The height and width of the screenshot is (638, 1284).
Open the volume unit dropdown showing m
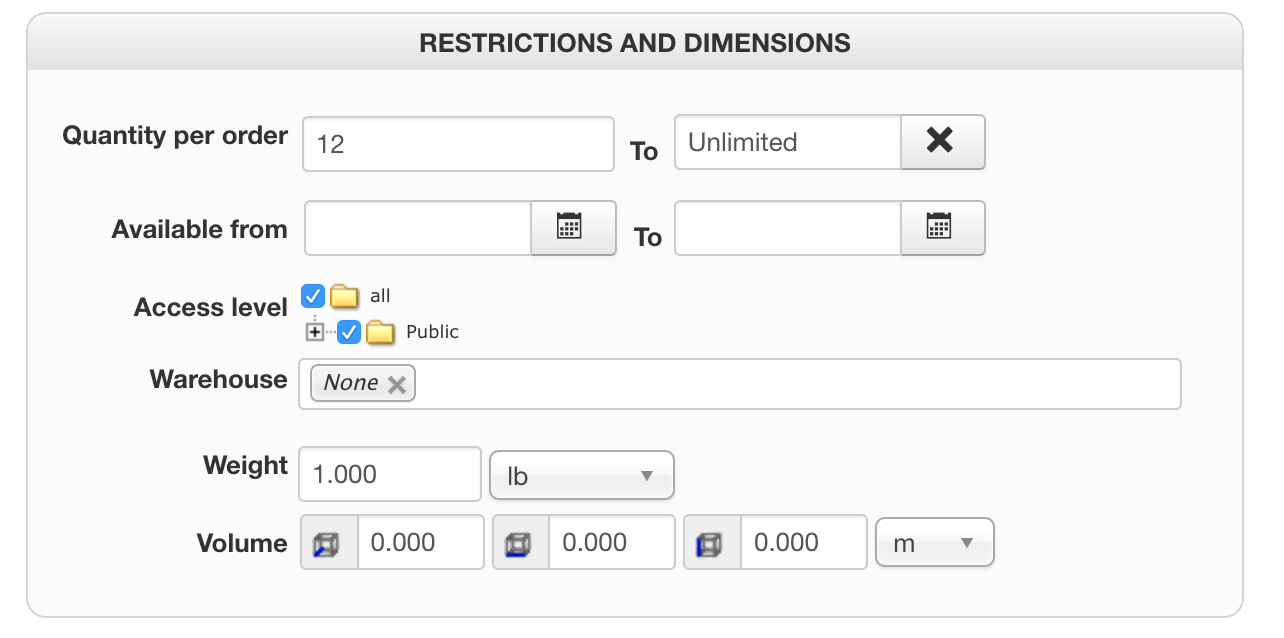pos(934,543)
